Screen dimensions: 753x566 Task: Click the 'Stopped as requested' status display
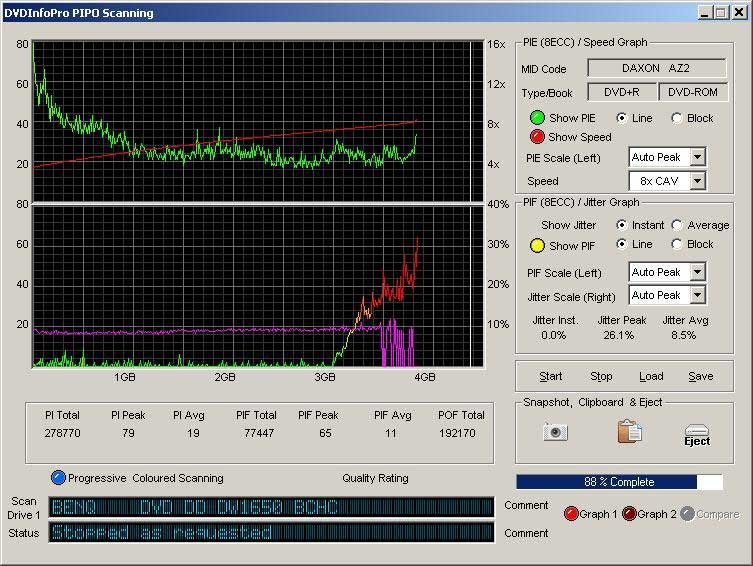pyautogui.click(x=271, y=532)
